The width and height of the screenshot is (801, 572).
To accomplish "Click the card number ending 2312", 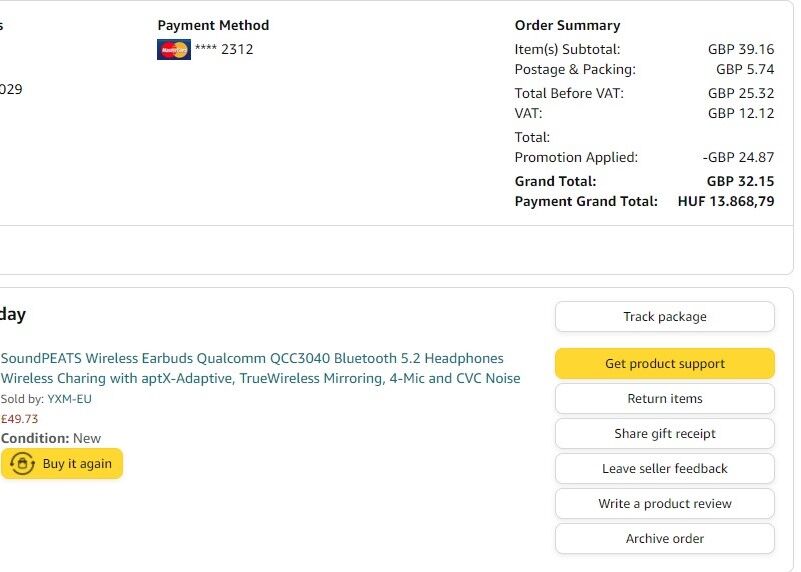I will 224,49.
